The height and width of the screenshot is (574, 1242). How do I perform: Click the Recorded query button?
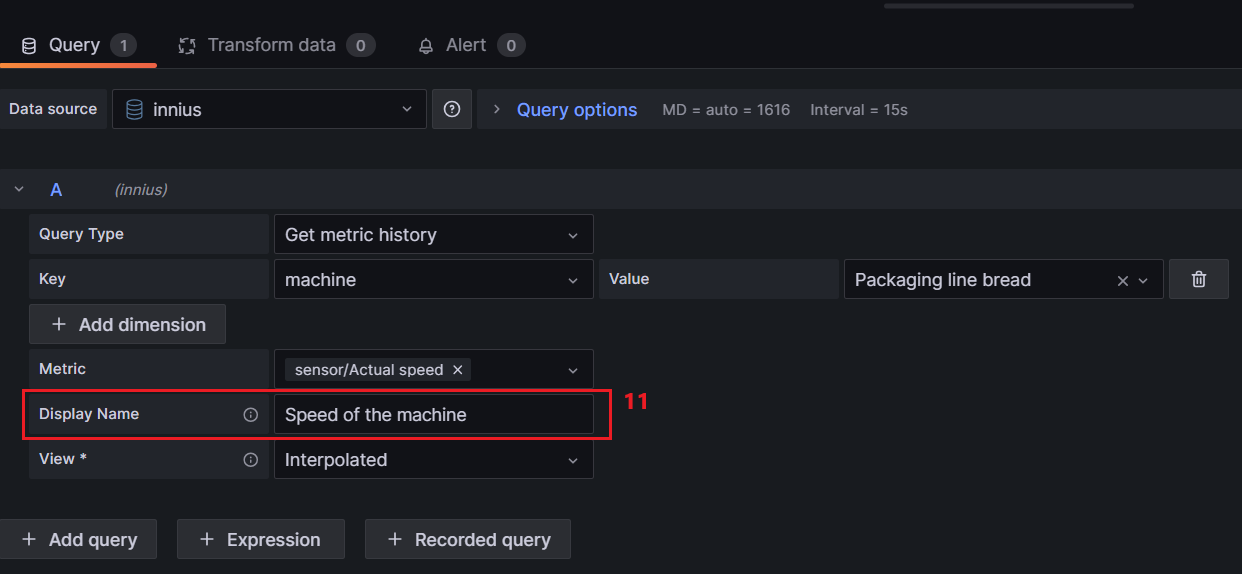click(x=468, y=539)
